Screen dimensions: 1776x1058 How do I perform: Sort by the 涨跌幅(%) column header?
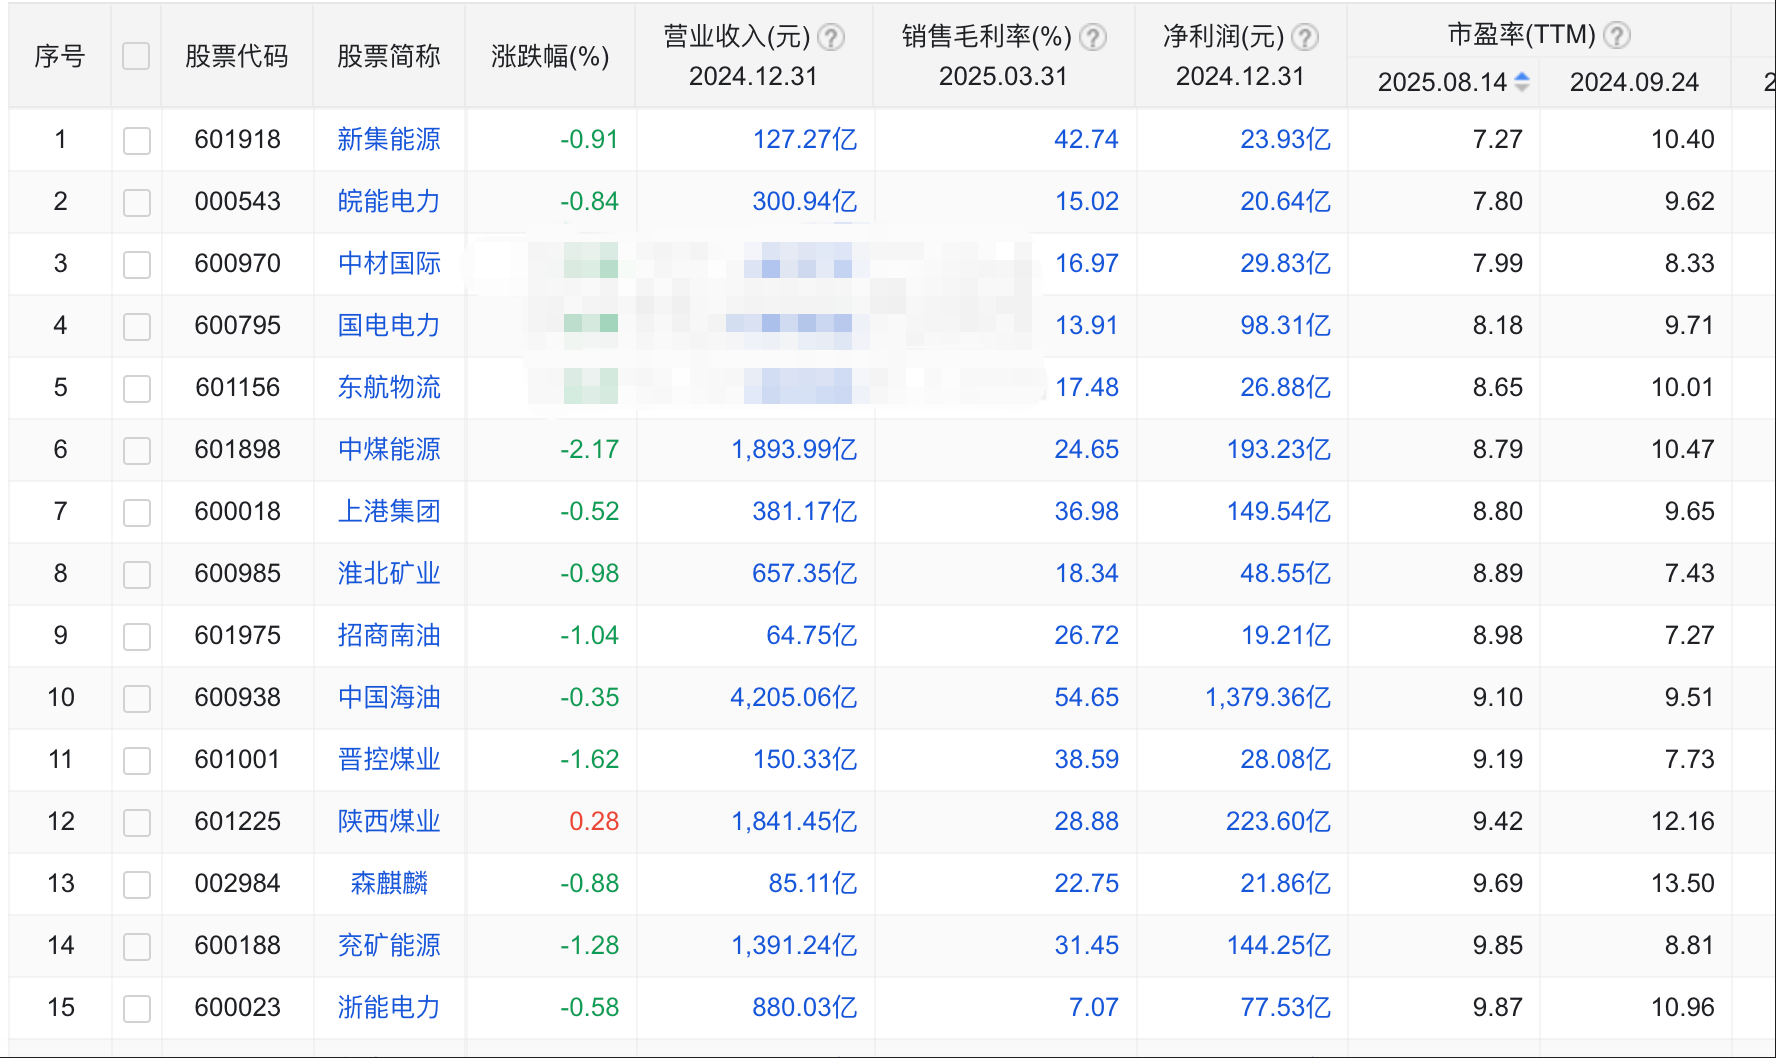[550, 56]
